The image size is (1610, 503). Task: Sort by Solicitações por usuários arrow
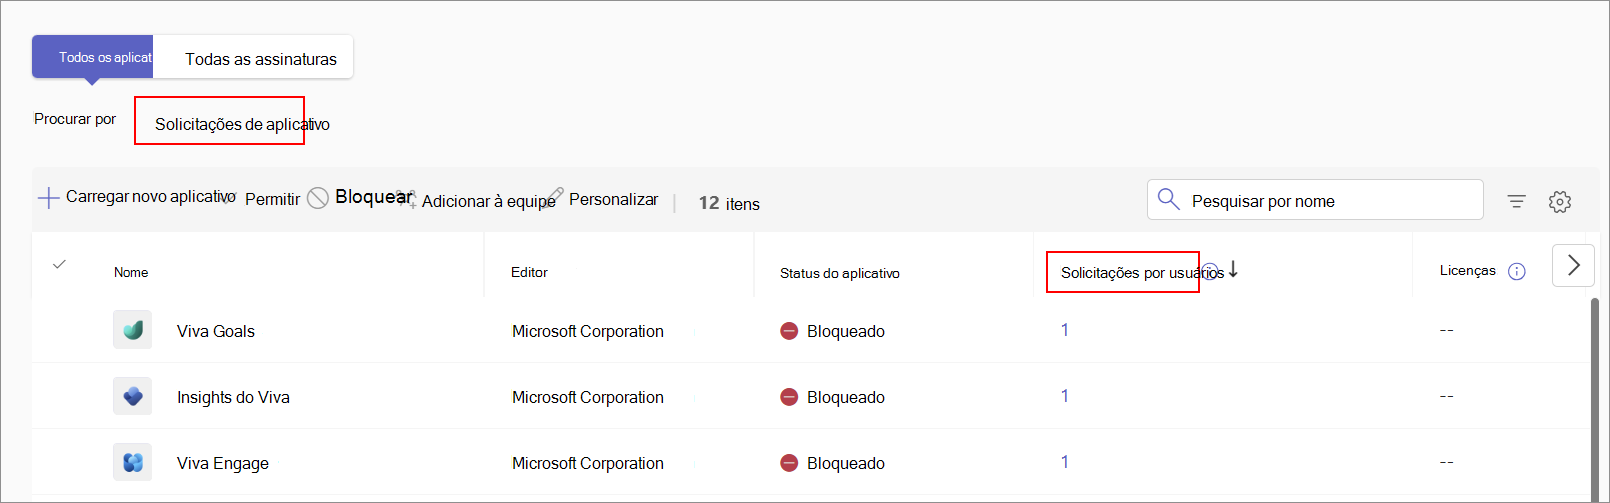(1234, 269)
